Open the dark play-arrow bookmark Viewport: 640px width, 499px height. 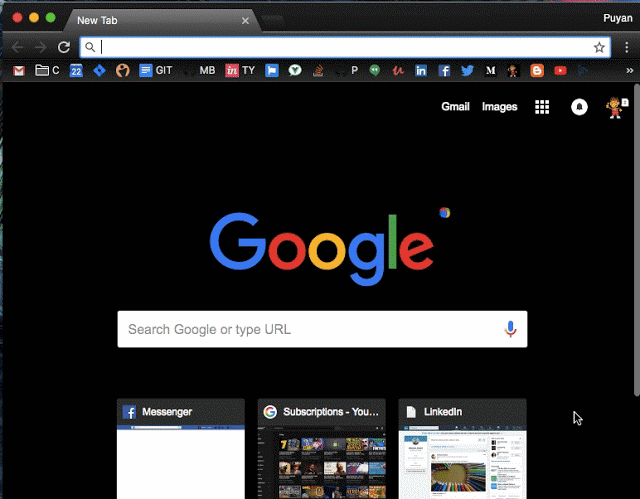(x=583, y=71)
